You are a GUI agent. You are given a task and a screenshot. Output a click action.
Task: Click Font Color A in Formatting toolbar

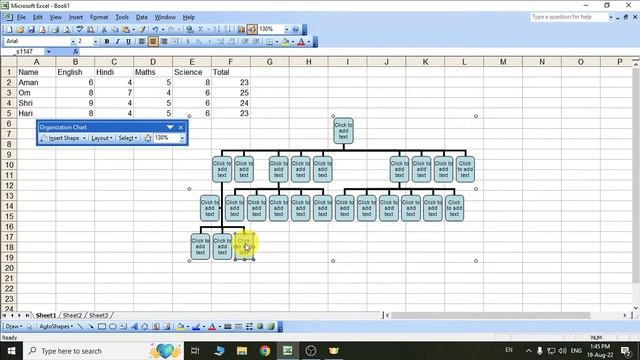(301, 41)
